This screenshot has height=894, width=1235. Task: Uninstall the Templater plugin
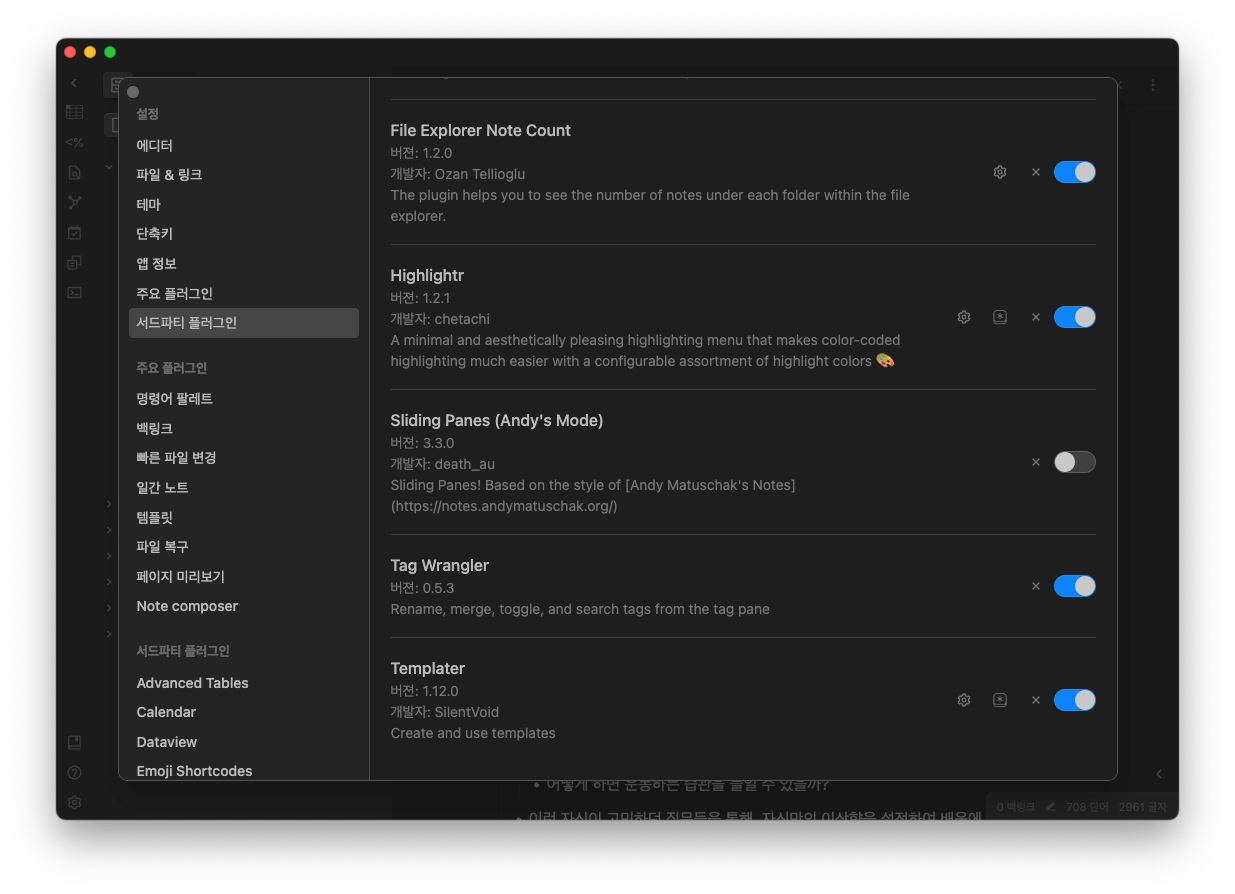(1035, 700)
